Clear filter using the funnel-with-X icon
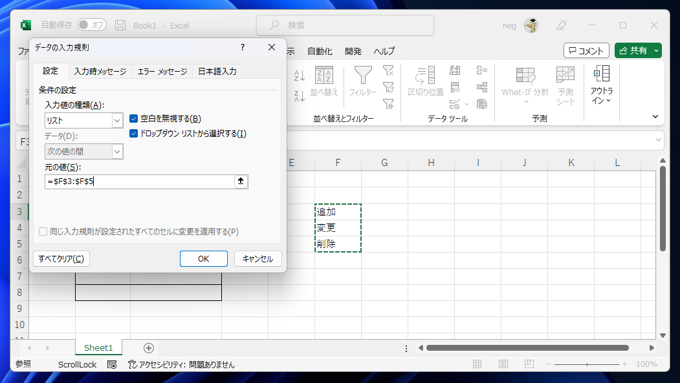The image size is (680, 383). [388, 70]
